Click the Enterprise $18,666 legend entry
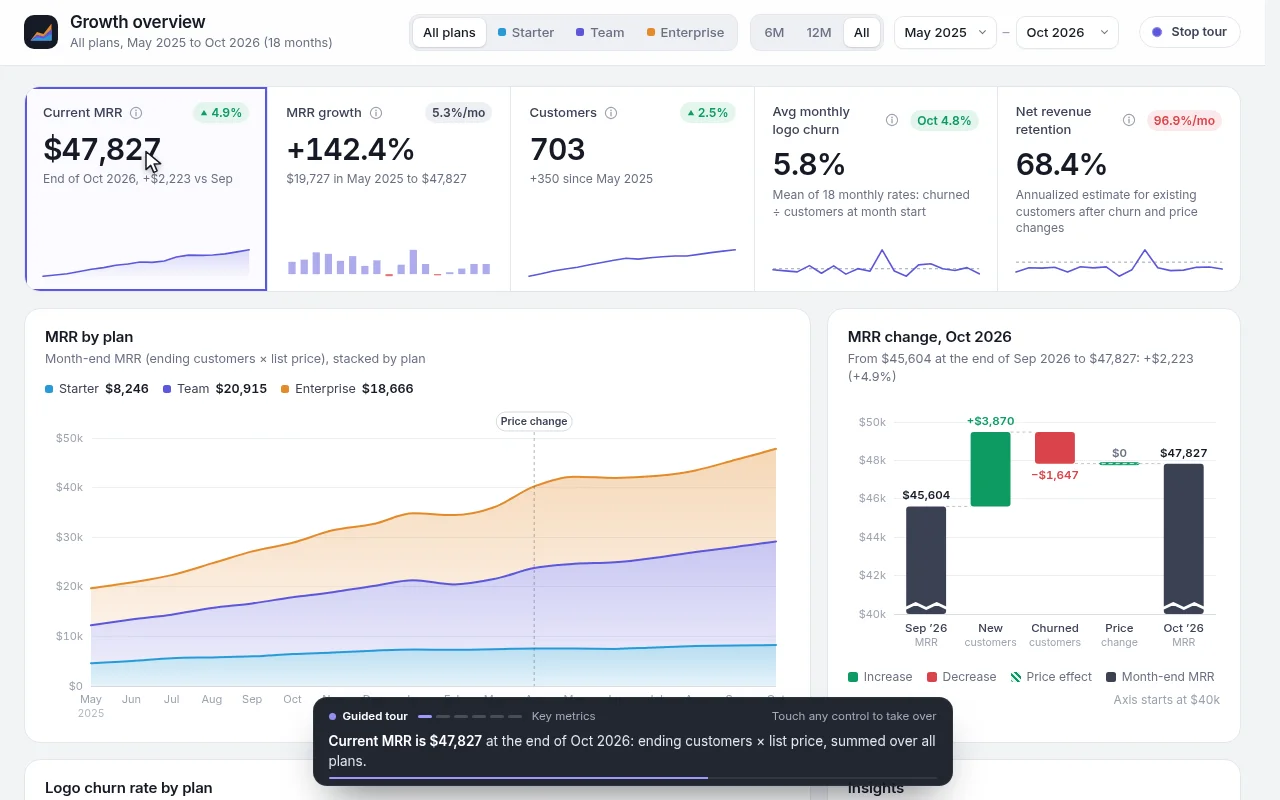 [347, 388]
